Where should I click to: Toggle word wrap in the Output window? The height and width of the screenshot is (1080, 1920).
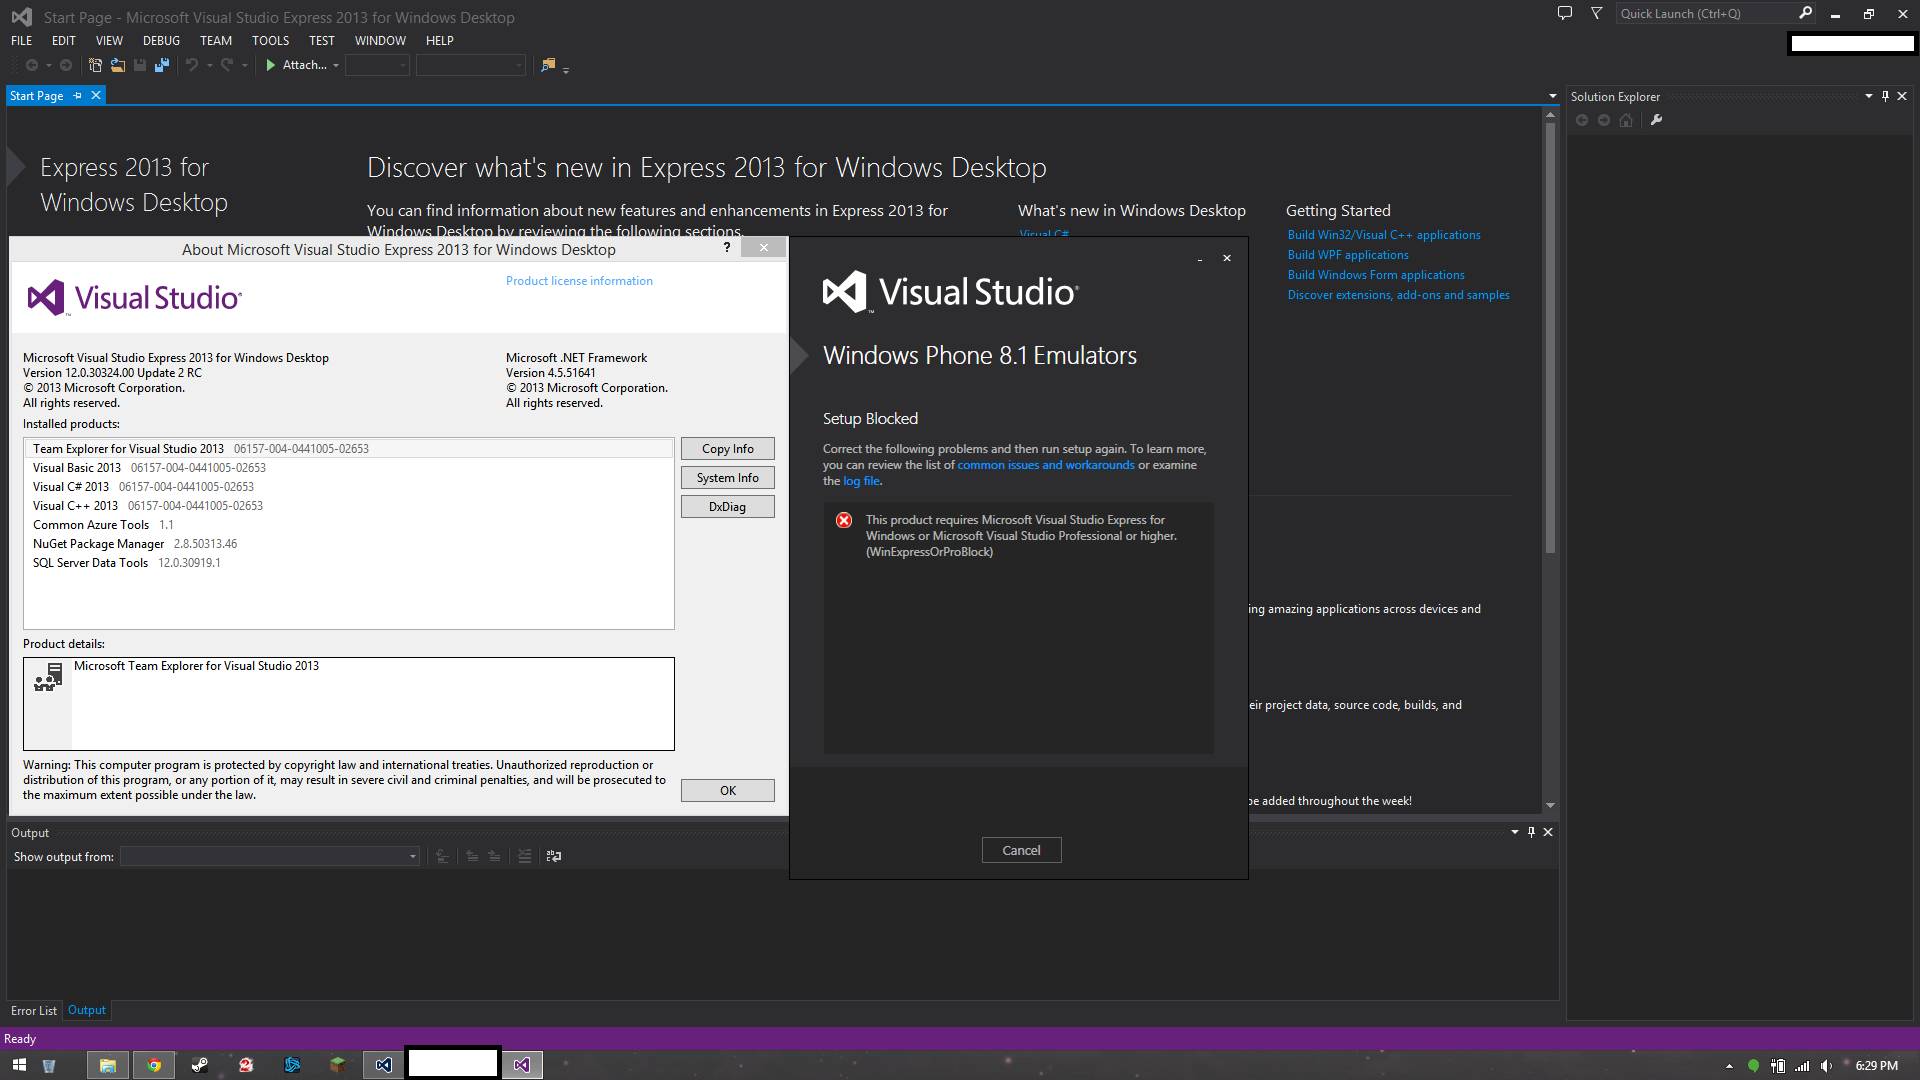[x=553, y=856]
